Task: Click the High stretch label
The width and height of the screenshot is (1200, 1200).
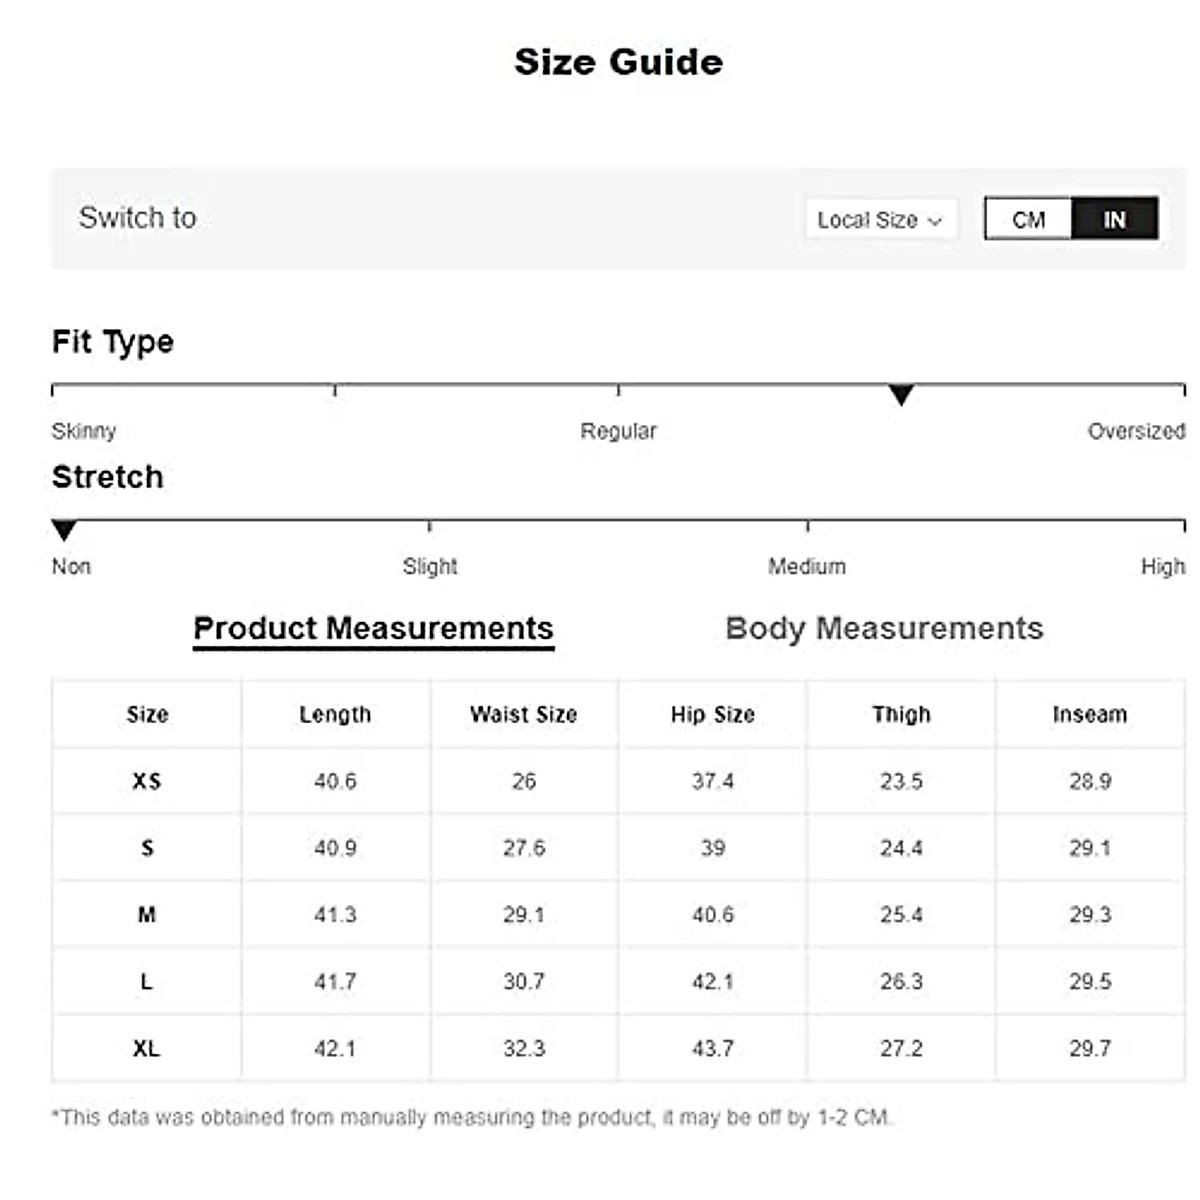Action: (1162, 567)
